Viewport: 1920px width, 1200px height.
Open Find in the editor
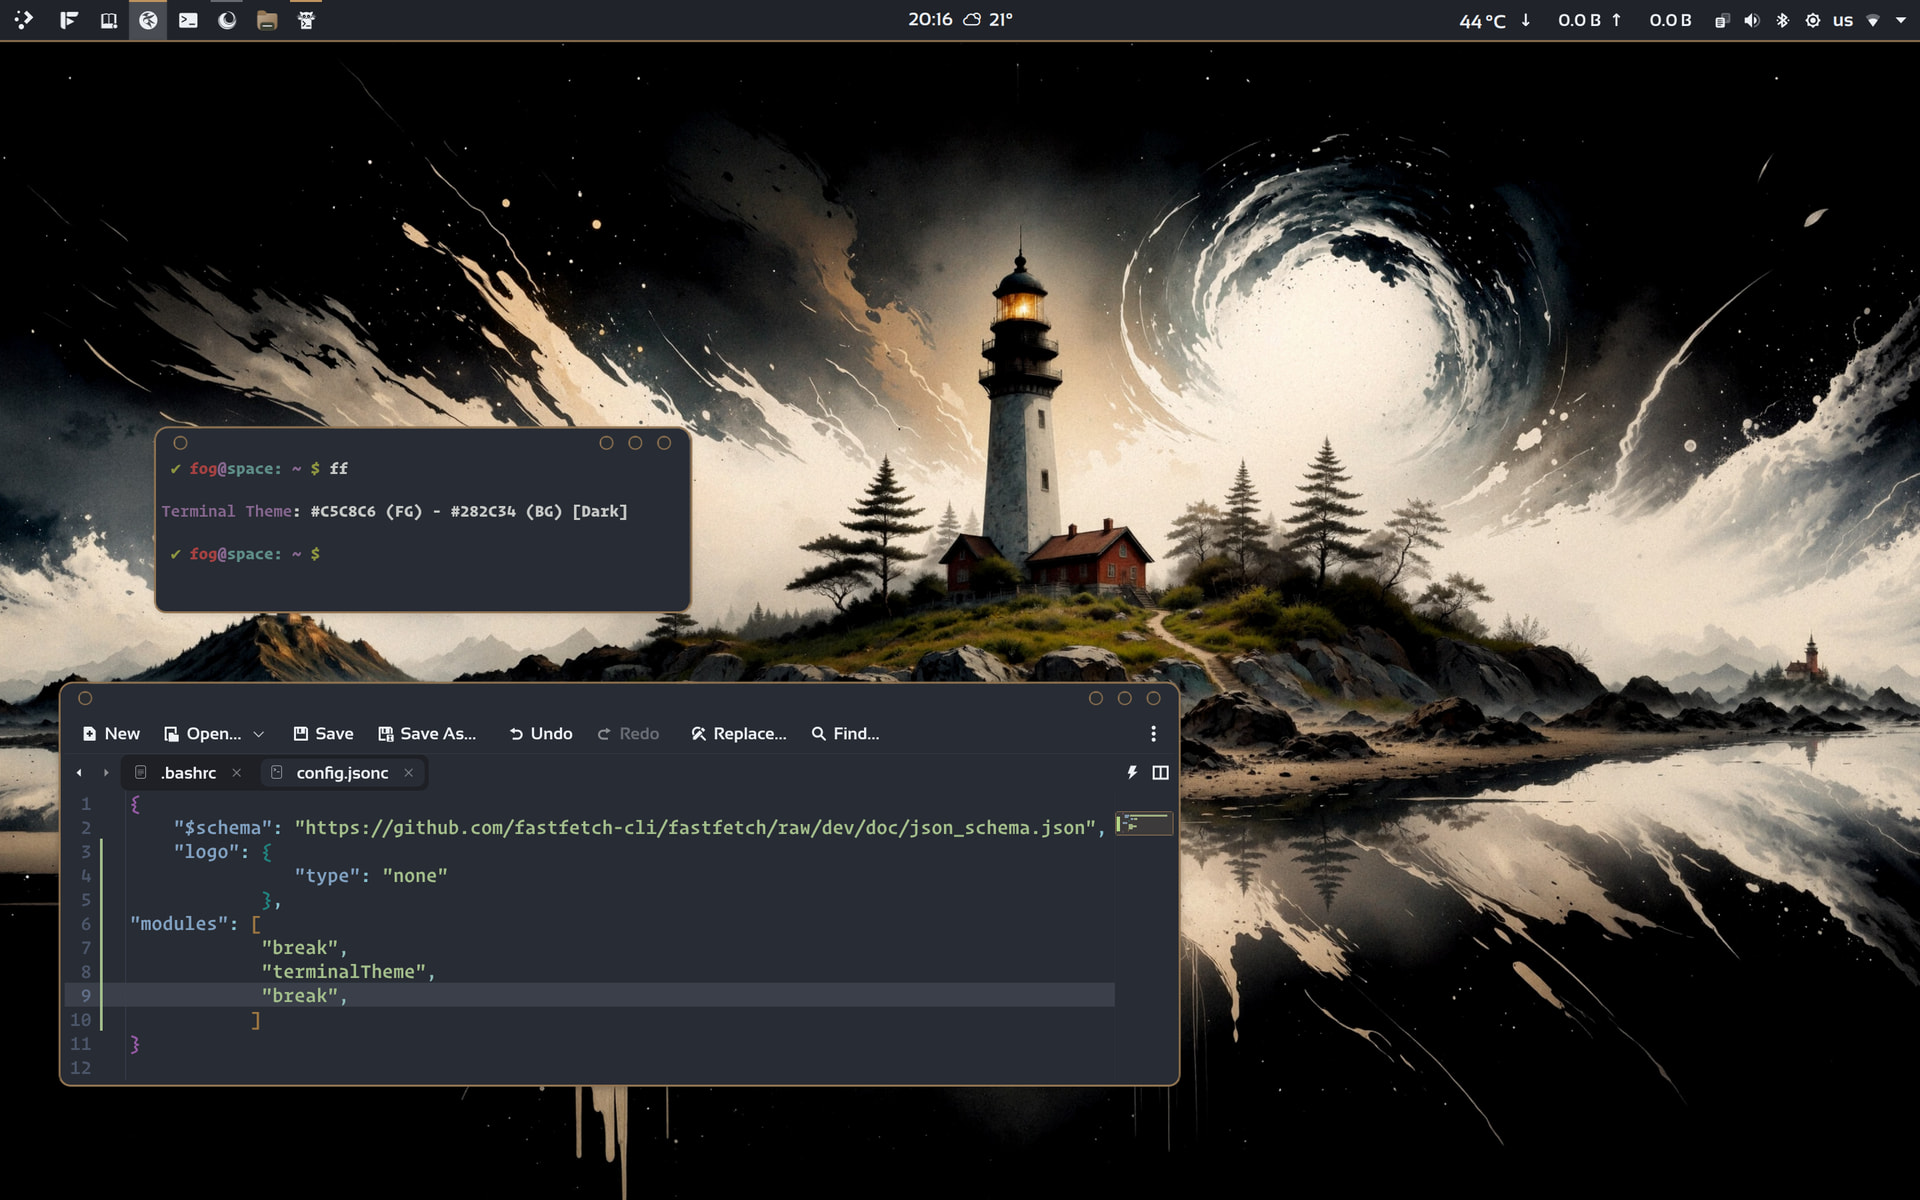pos(845,734)
